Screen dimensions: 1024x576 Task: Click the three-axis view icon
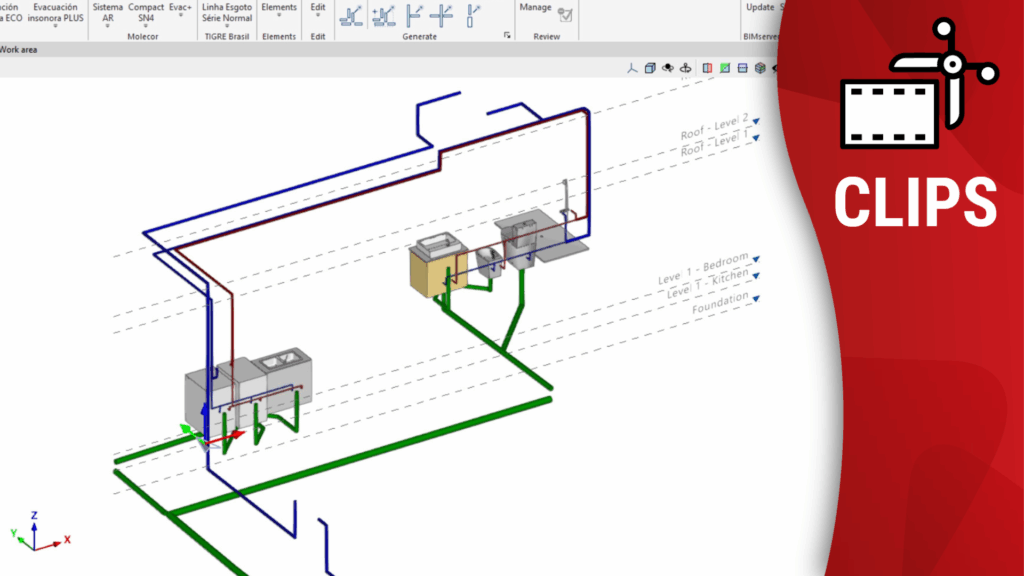click(632, 68)
